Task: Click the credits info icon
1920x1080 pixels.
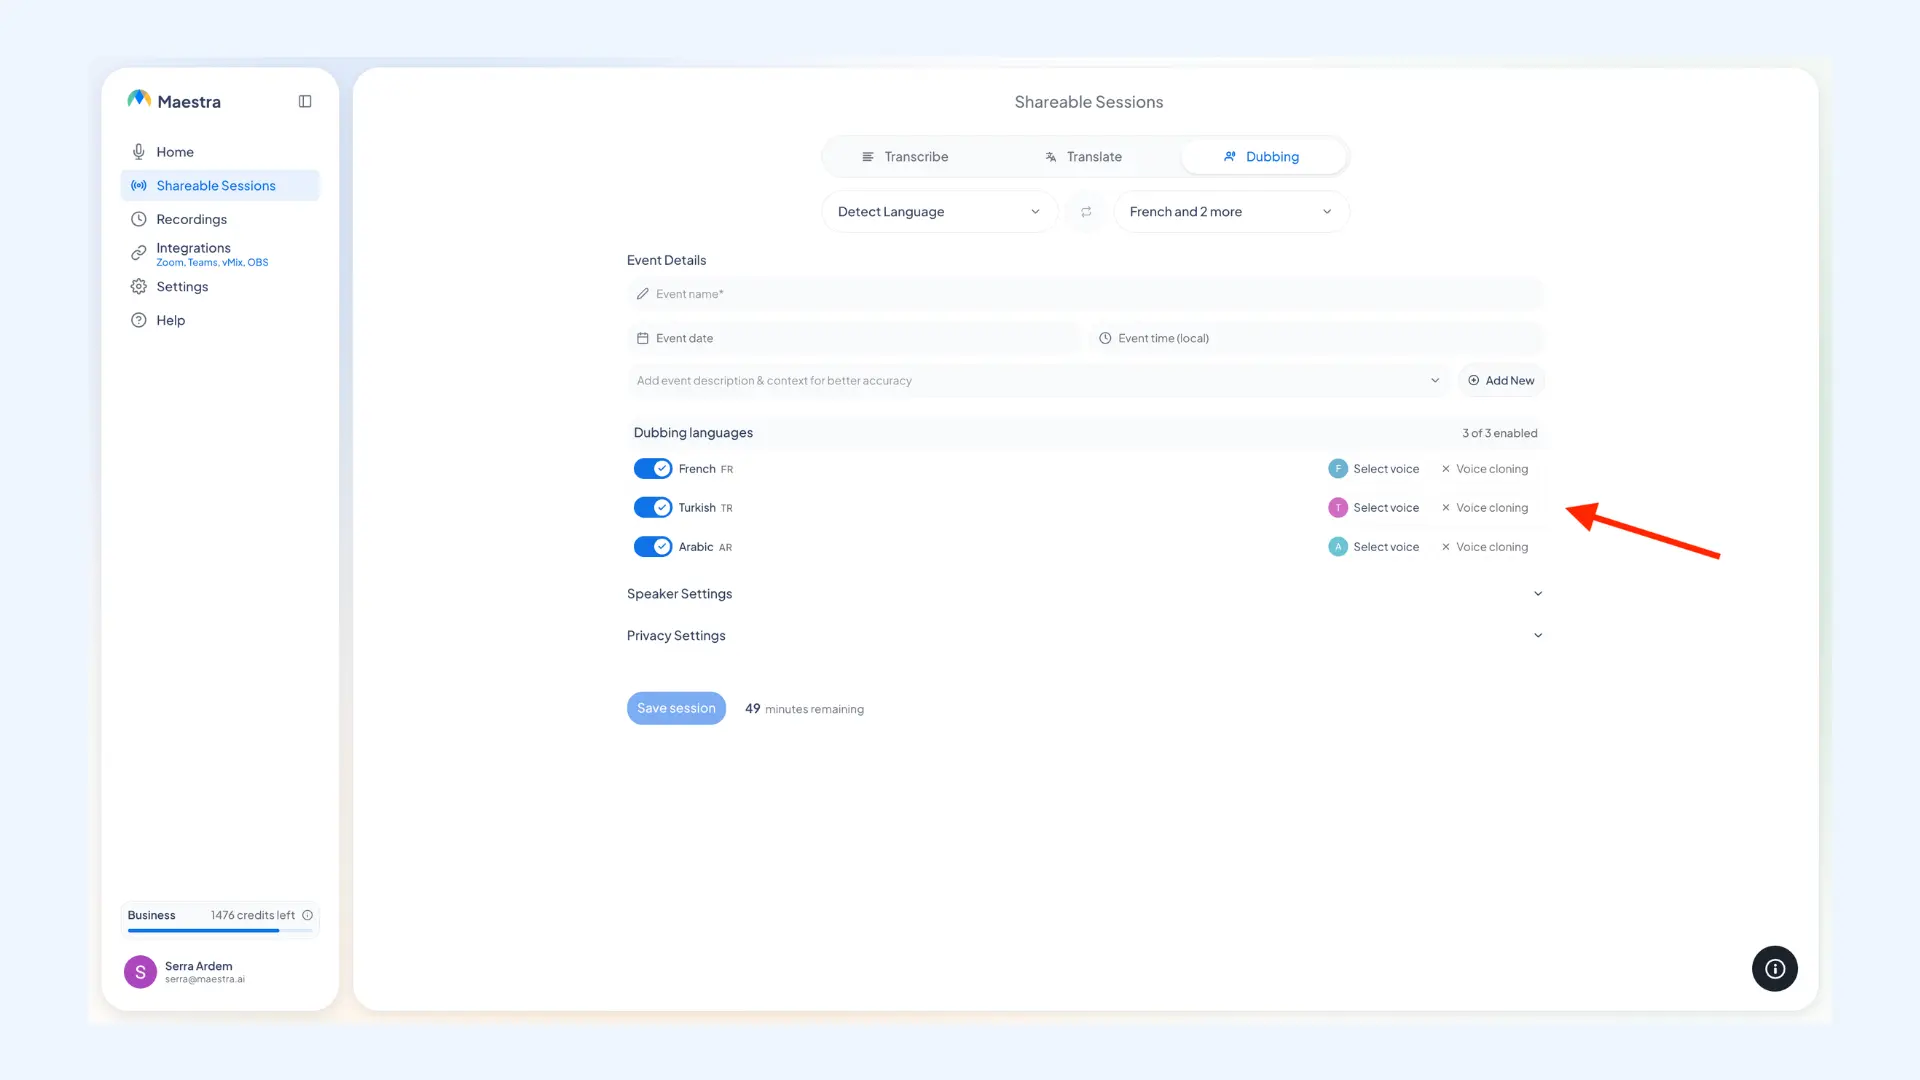Action: (x=308, y=915)
